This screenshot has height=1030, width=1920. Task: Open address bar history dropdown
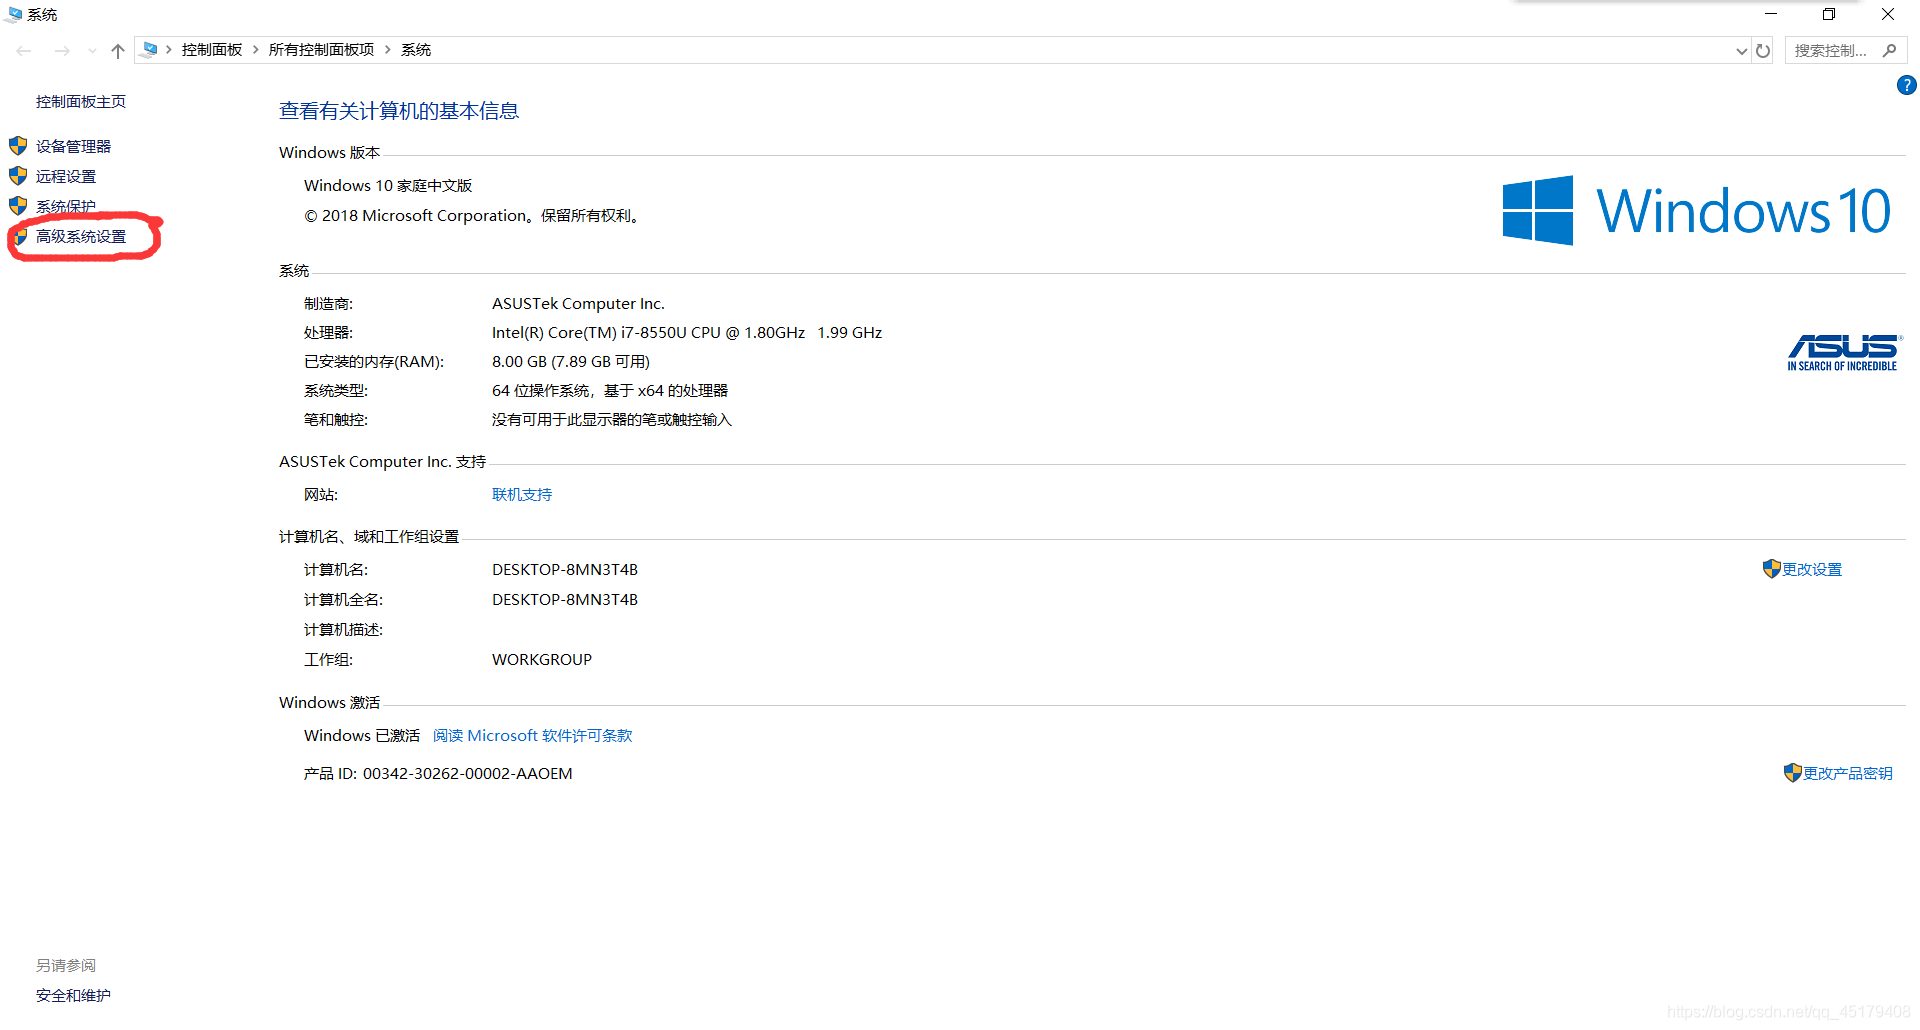(x=1741, y=51)
